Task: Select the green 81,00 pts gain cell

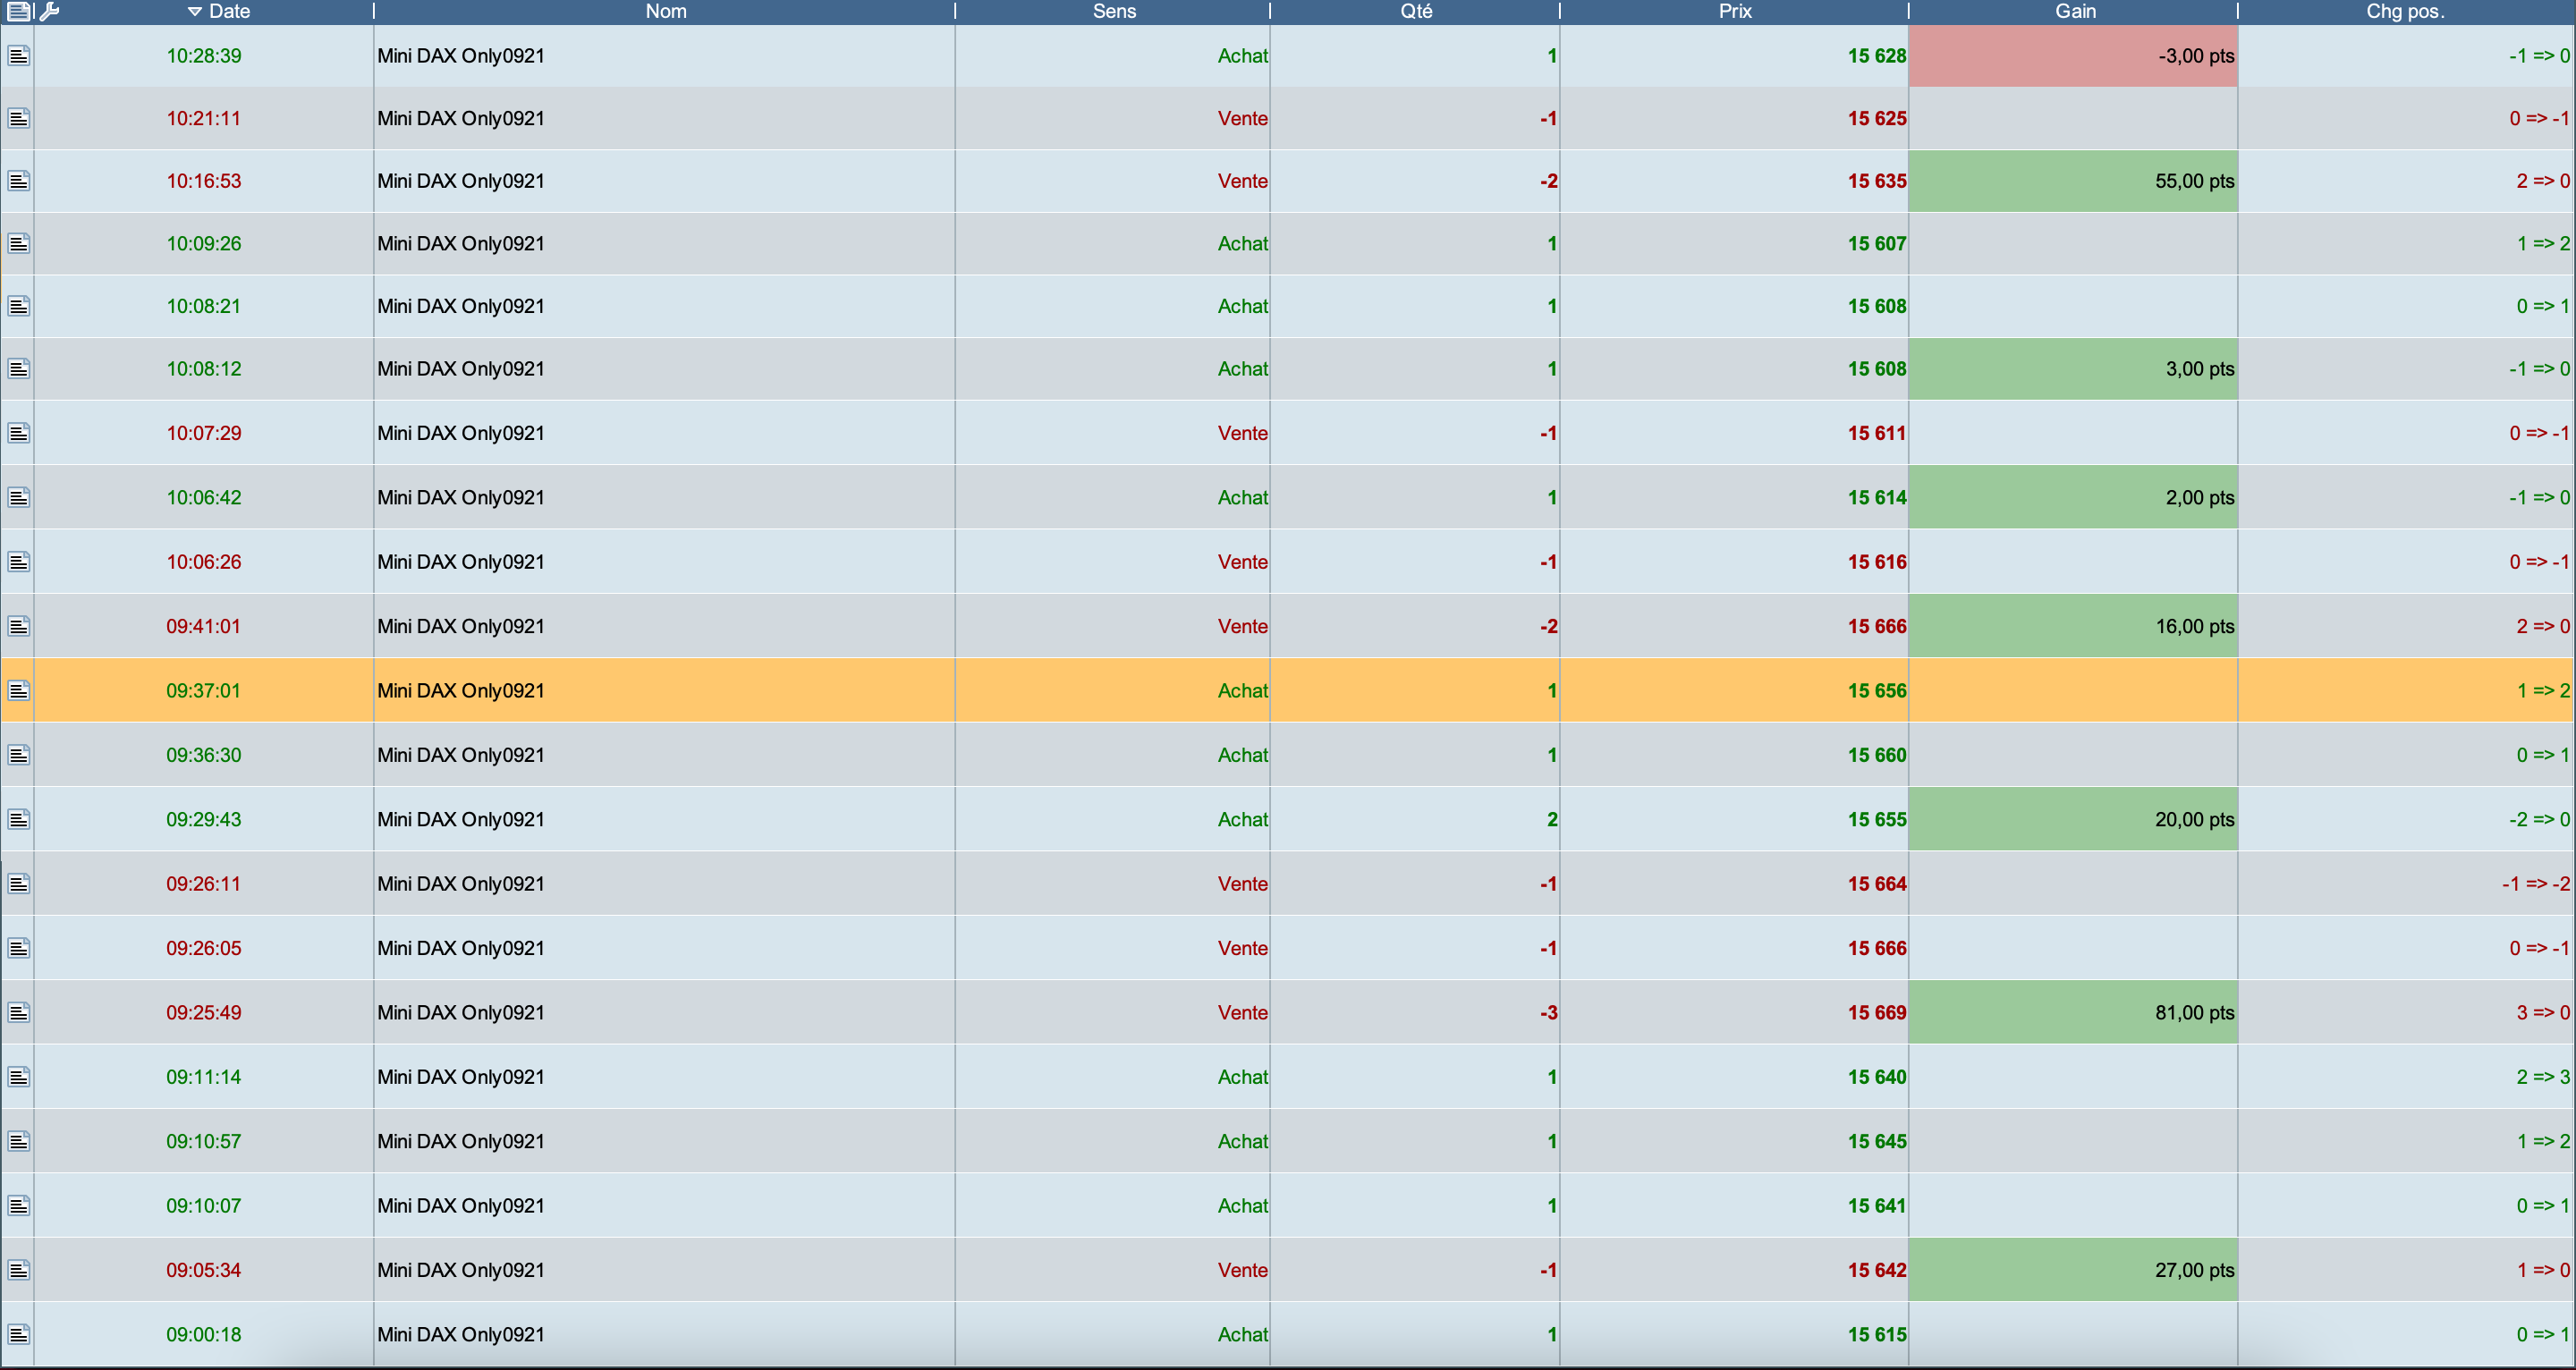Action: tap(2072, 1013)
